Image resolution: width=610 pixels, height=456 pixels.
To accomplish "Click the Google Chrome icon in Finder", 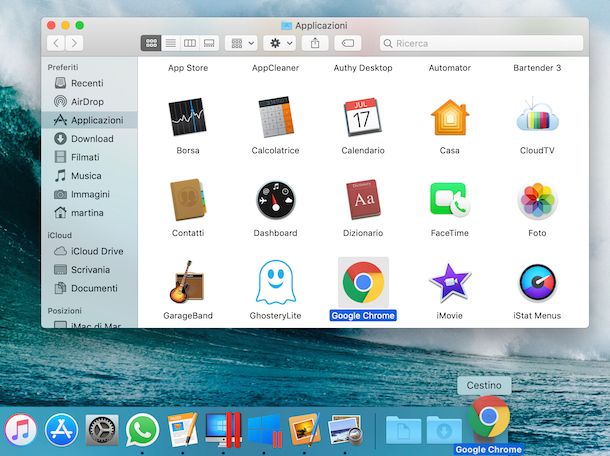I will pos(363,282).
